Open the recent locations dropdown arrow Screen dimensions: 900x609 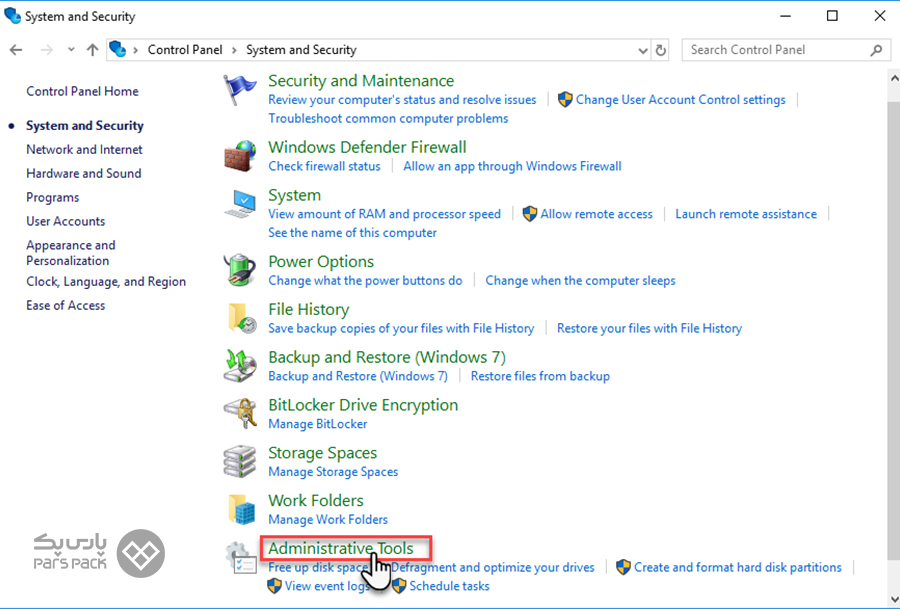tap(71, 50)
